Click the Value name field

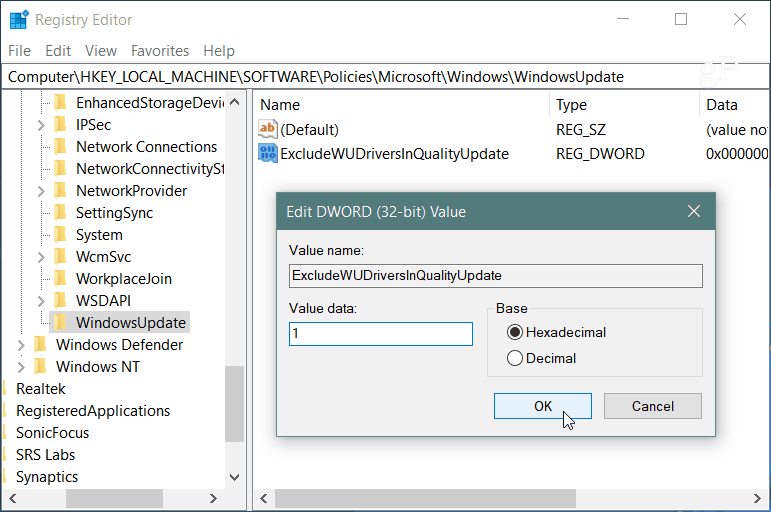click(x=496, y=276)
